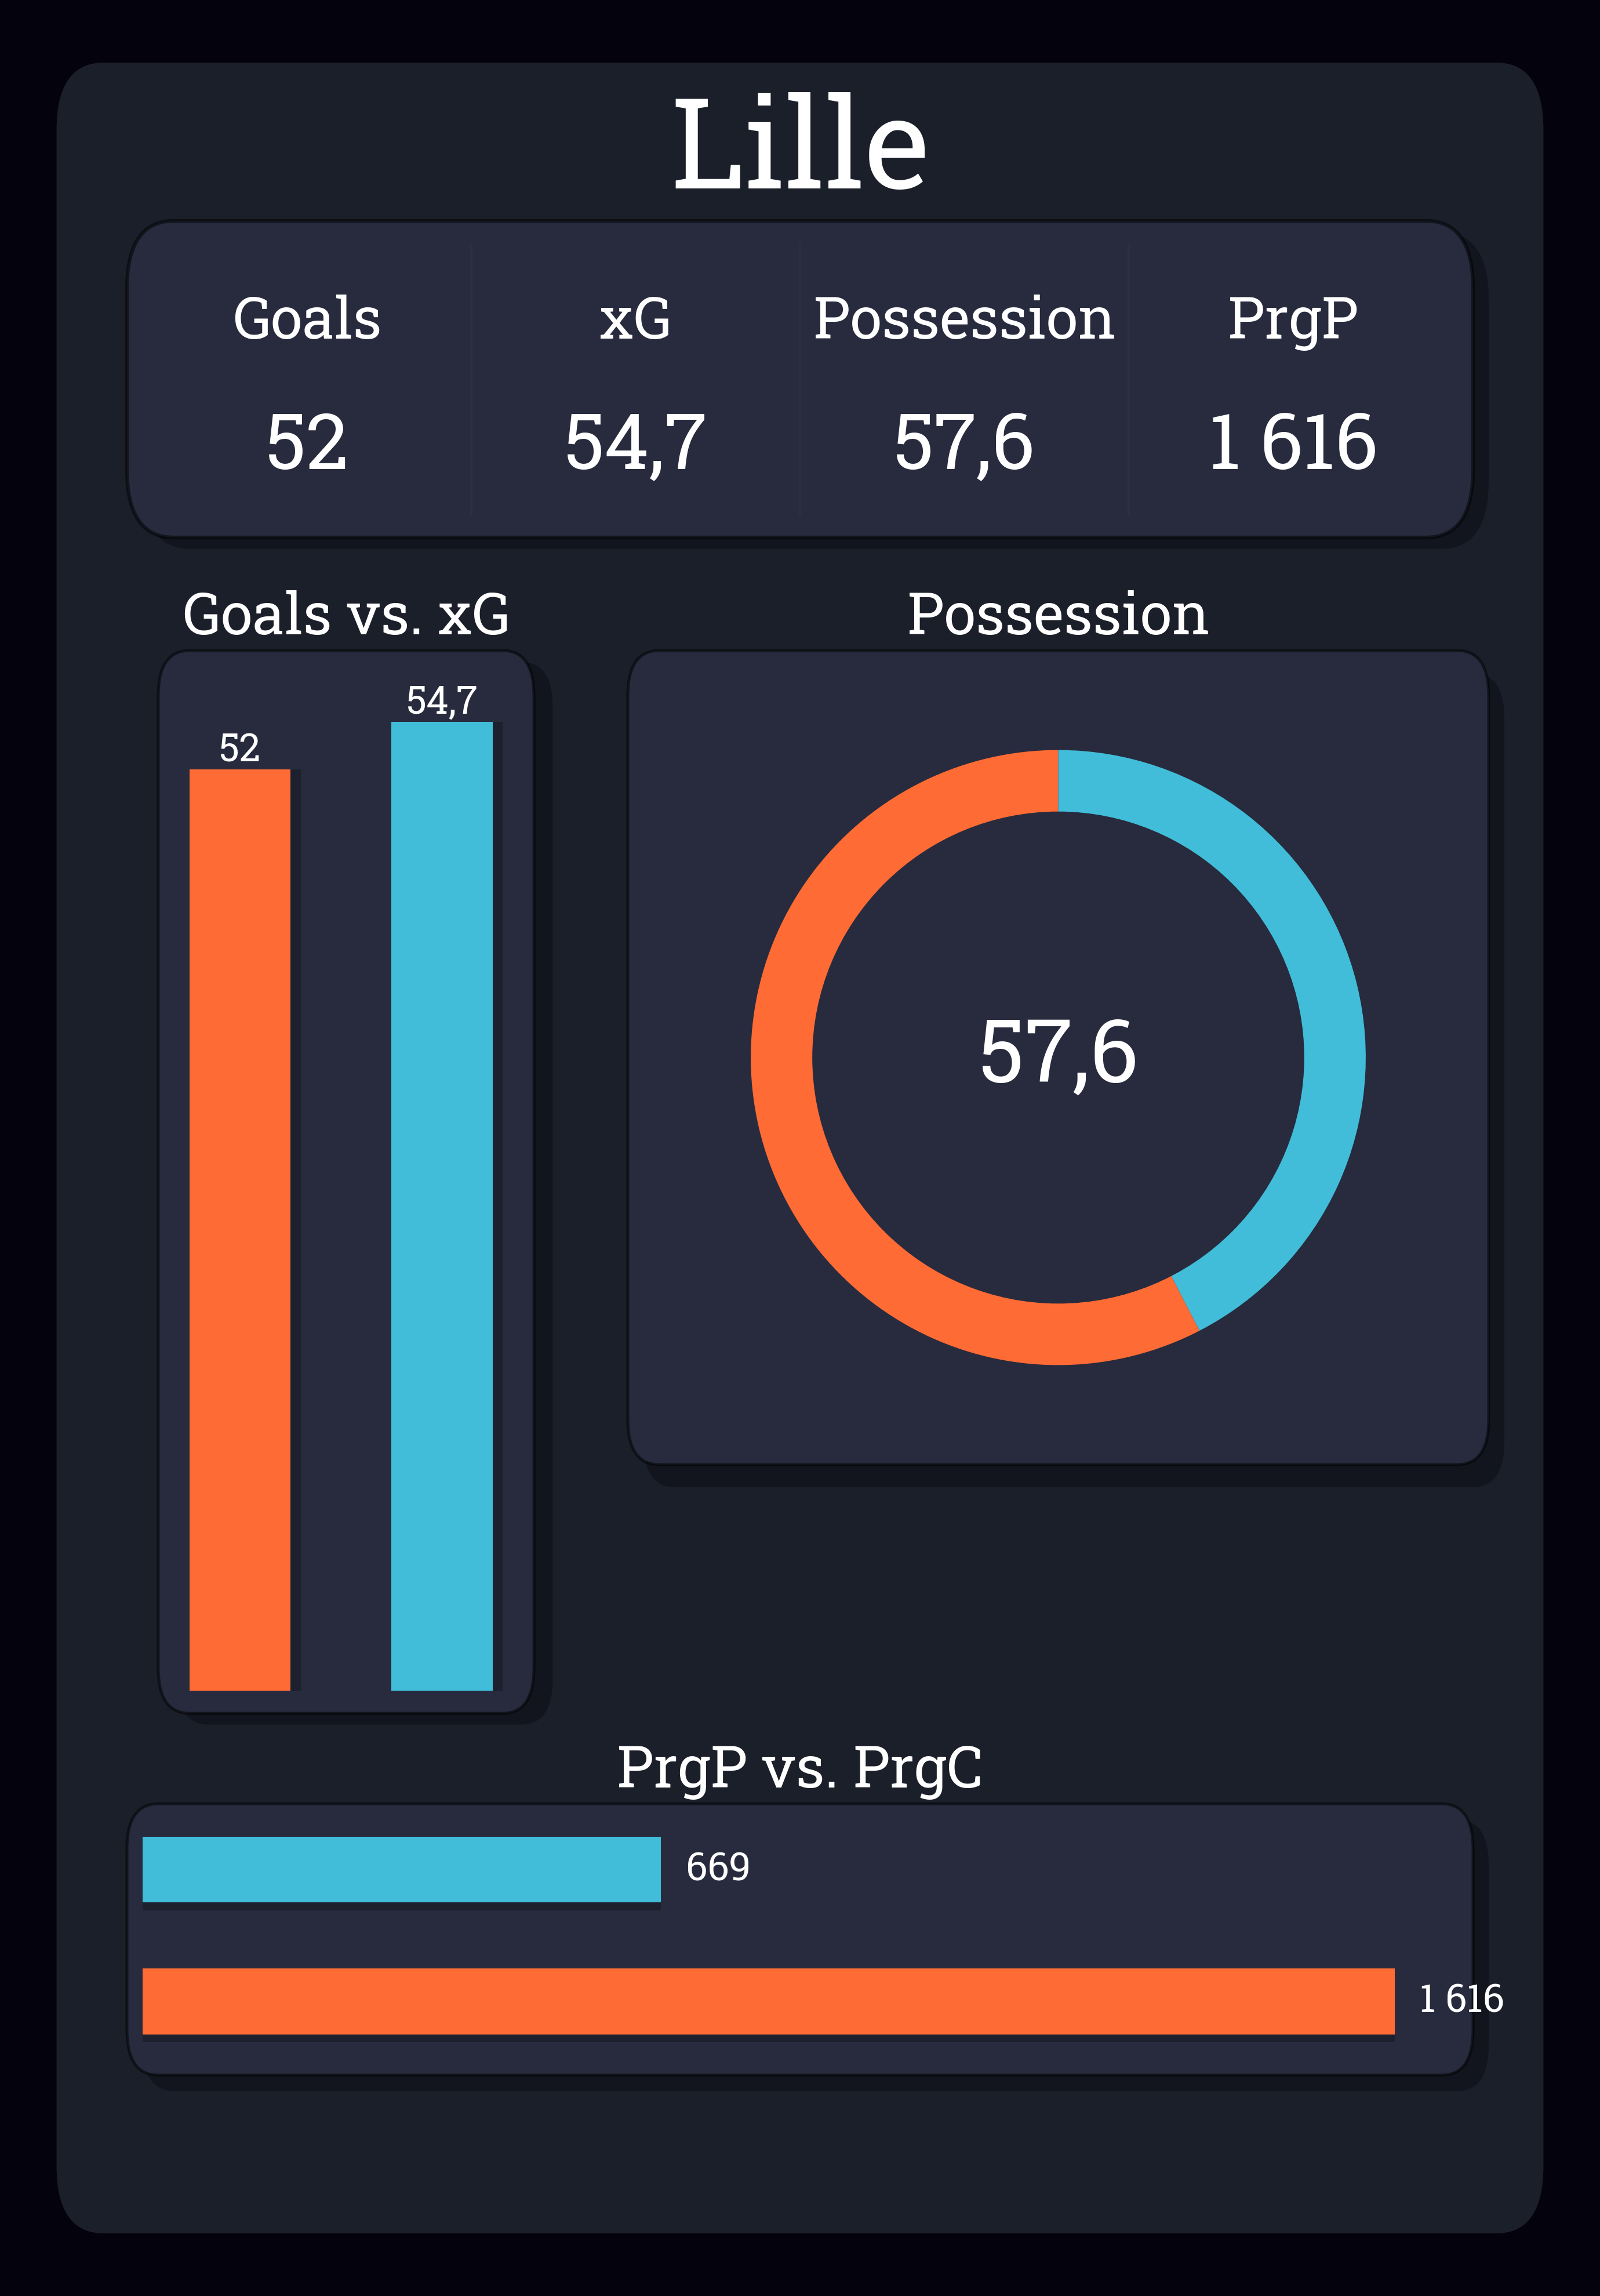Click the Goals vs. xG chart title
The image size is (1600, 2296).
(x=346, y=614)
